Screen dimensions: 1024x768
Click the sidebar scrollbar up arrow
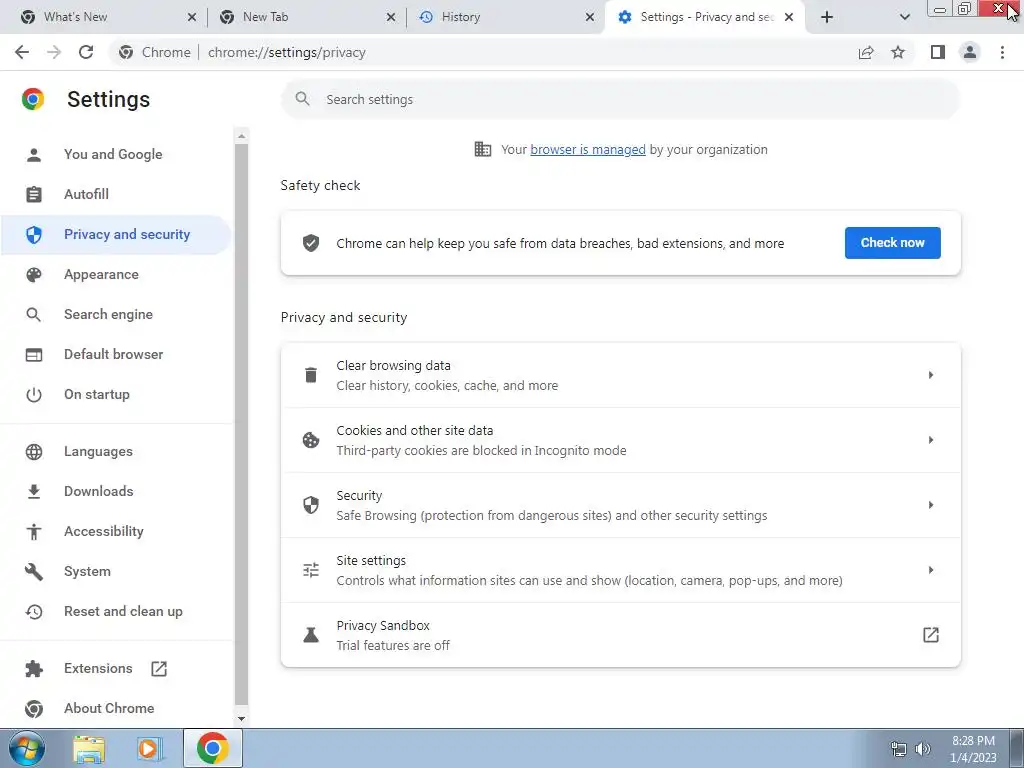pos(242,136)
